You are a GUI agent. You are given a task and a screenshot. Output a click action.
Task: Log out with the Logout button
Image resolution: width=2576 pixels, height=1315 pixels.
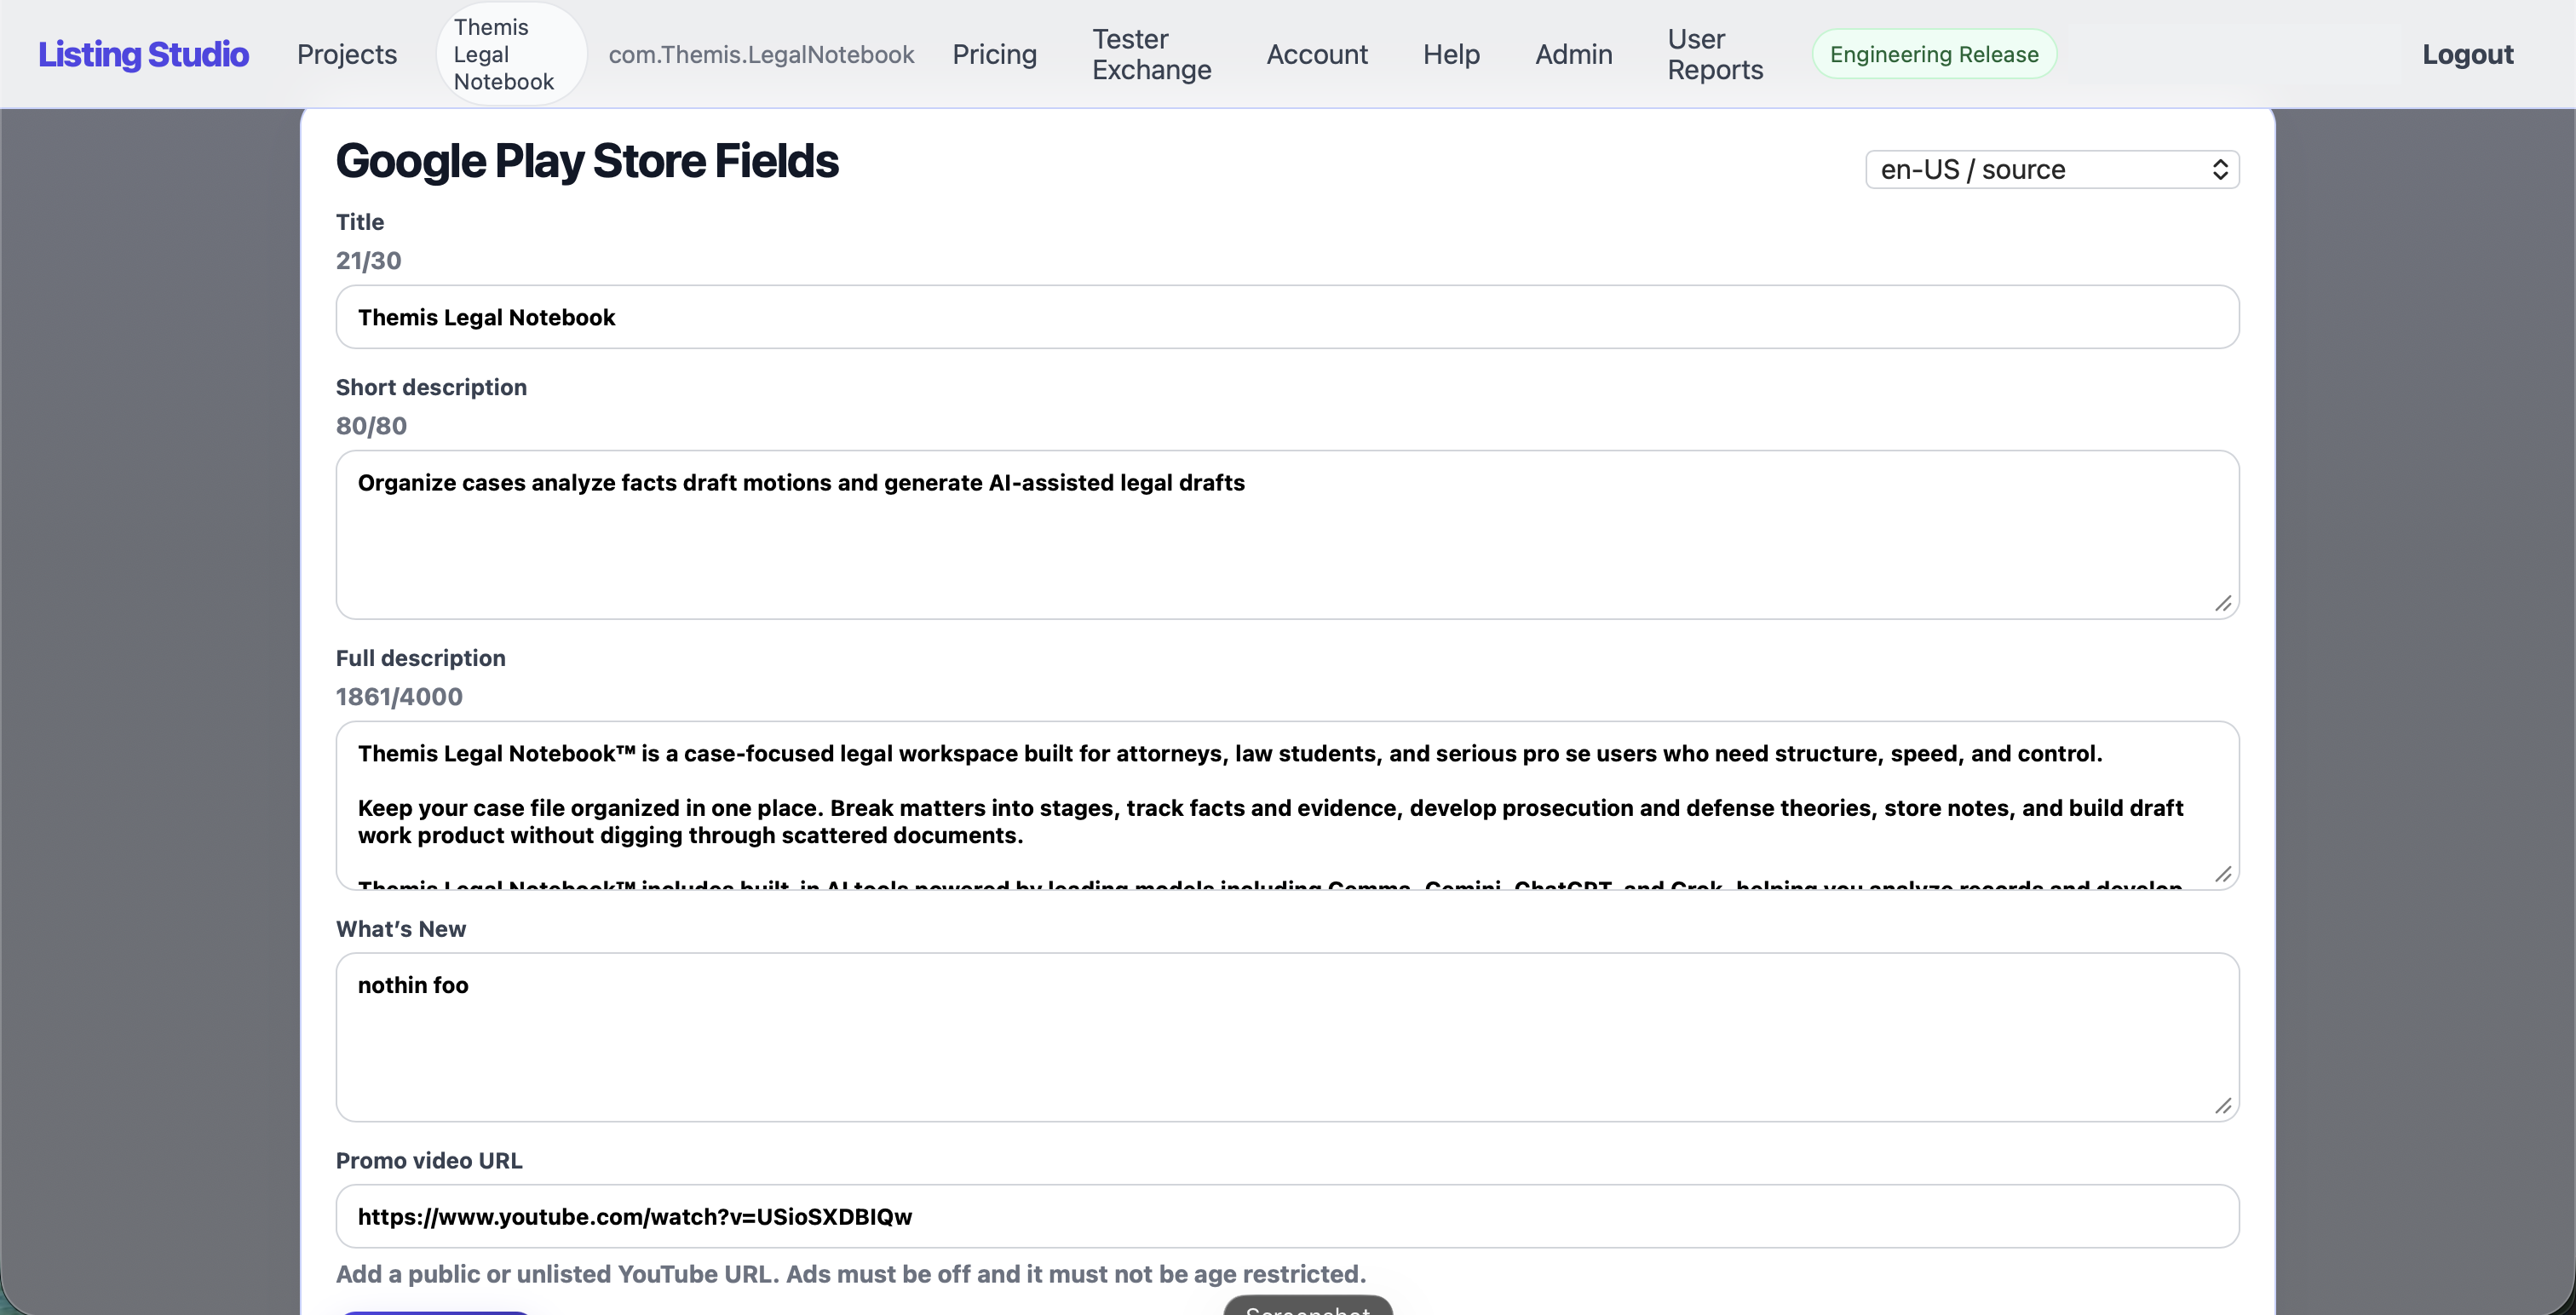click(x=2467, y=54)
